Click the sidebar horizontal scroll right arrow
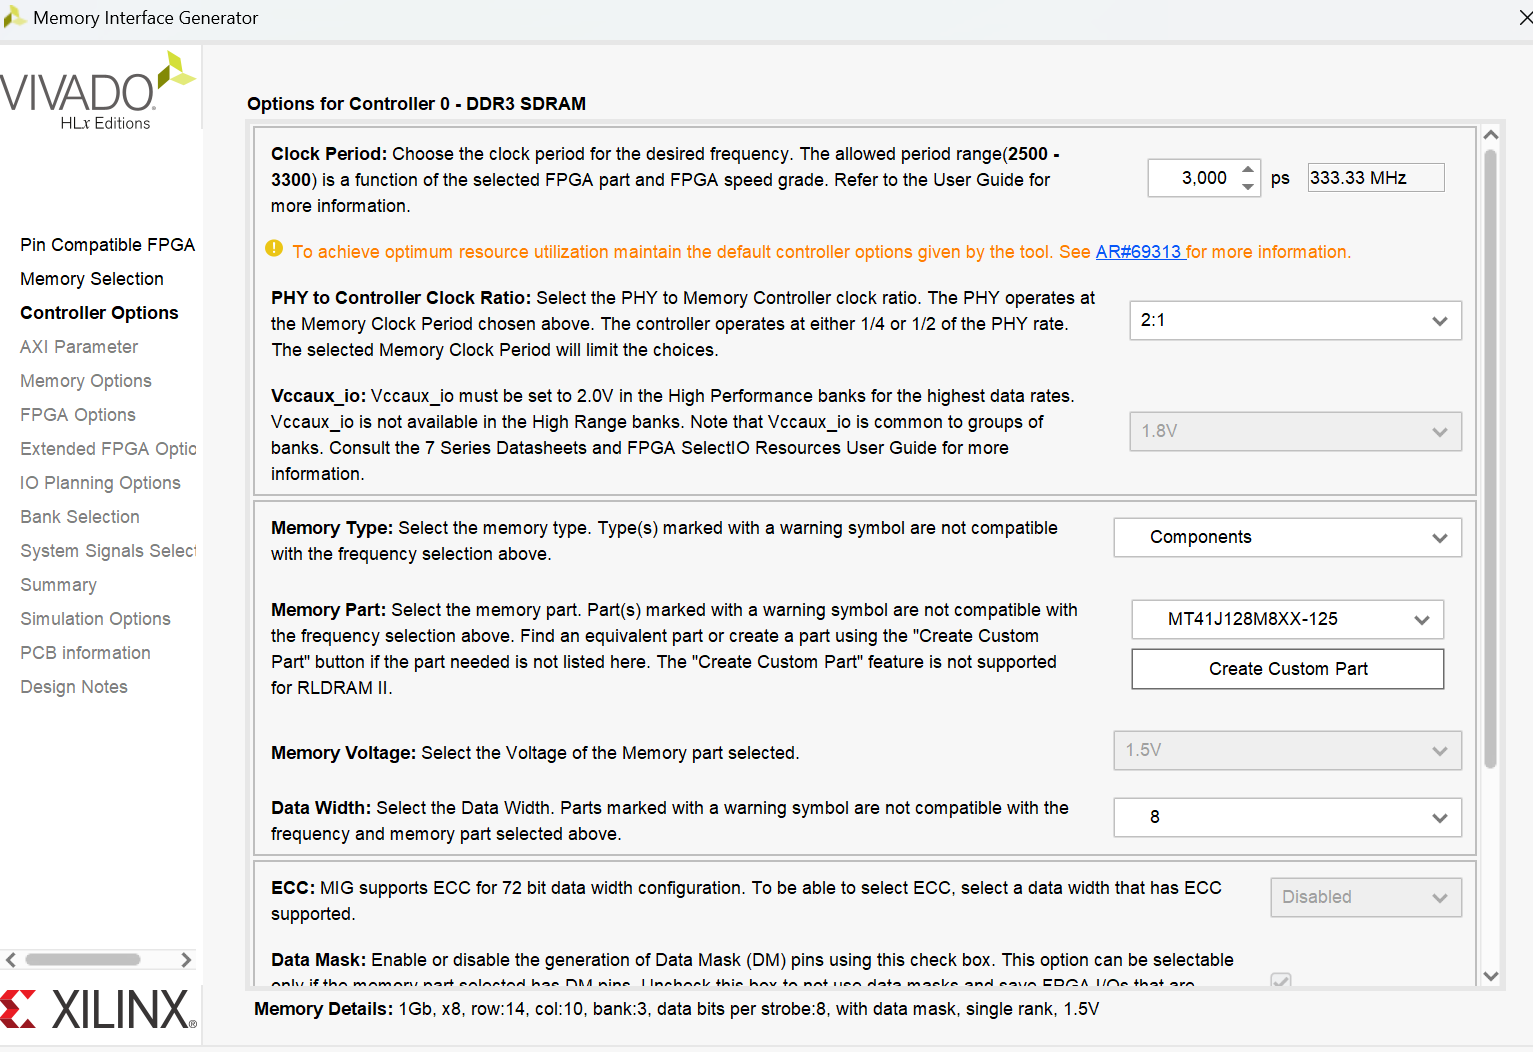 pyautogui.click(x=186, y=960)
